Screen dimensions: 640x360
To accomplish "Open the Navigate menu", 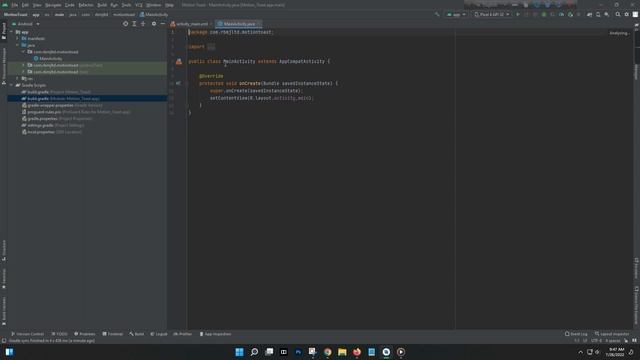I will pos(53,5).
